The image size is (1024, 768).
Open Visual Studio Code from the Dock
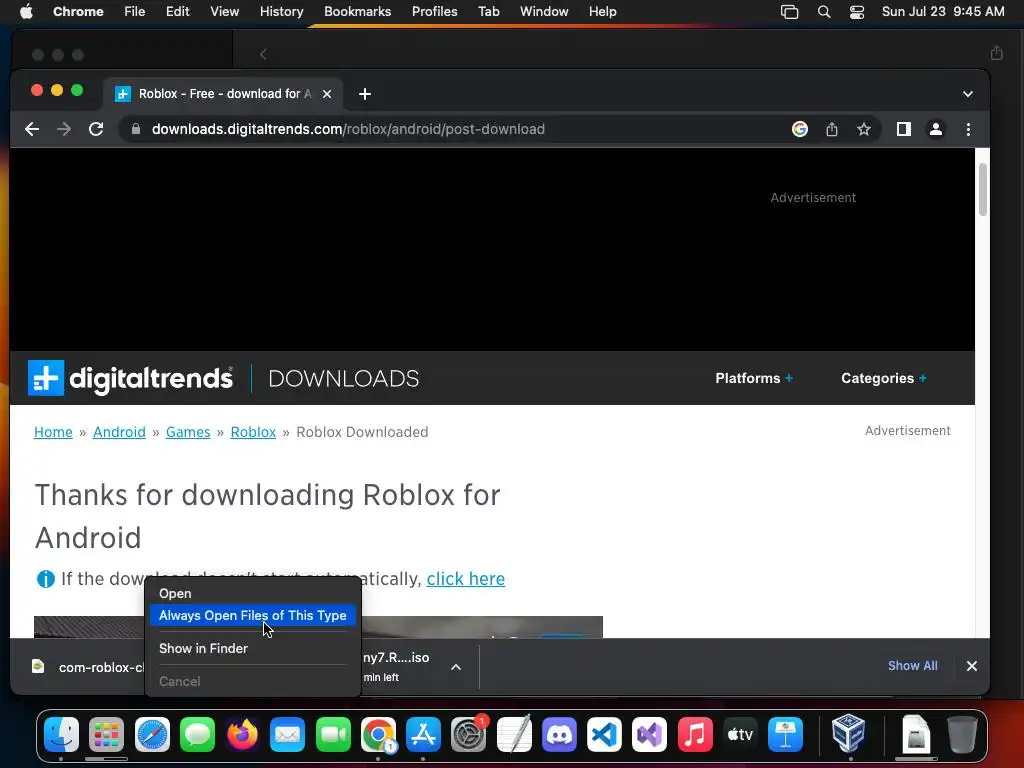[x=604, y=735]
